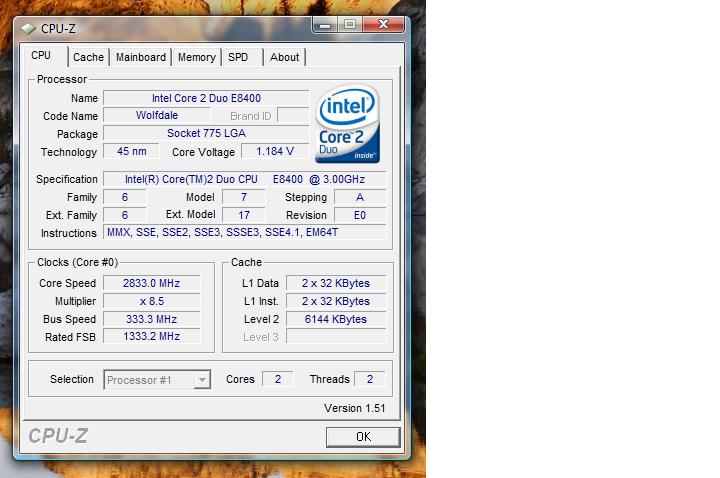
Task: Go to the SPD tab
Action: click(x=238, y=57)
